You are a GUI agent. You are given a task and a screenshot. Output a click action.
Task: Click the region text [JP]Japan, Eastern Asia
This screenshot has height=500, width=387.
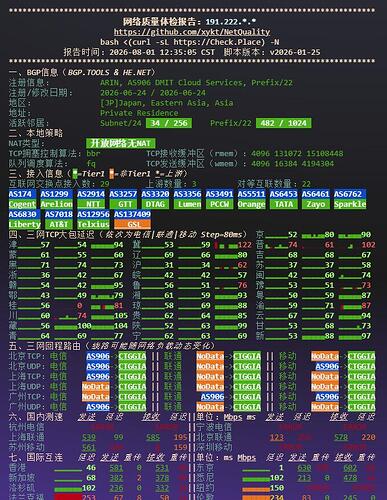(x=167, y=103)
